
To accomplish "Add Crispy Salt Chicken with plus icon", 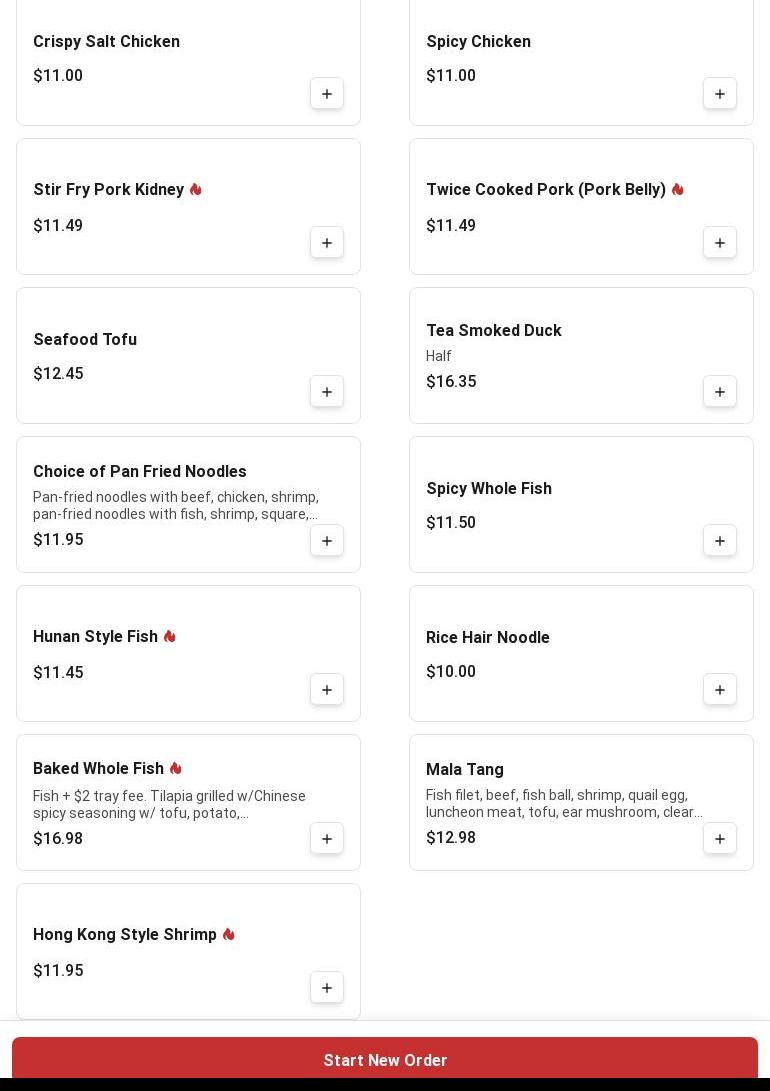I will (327, 94).
